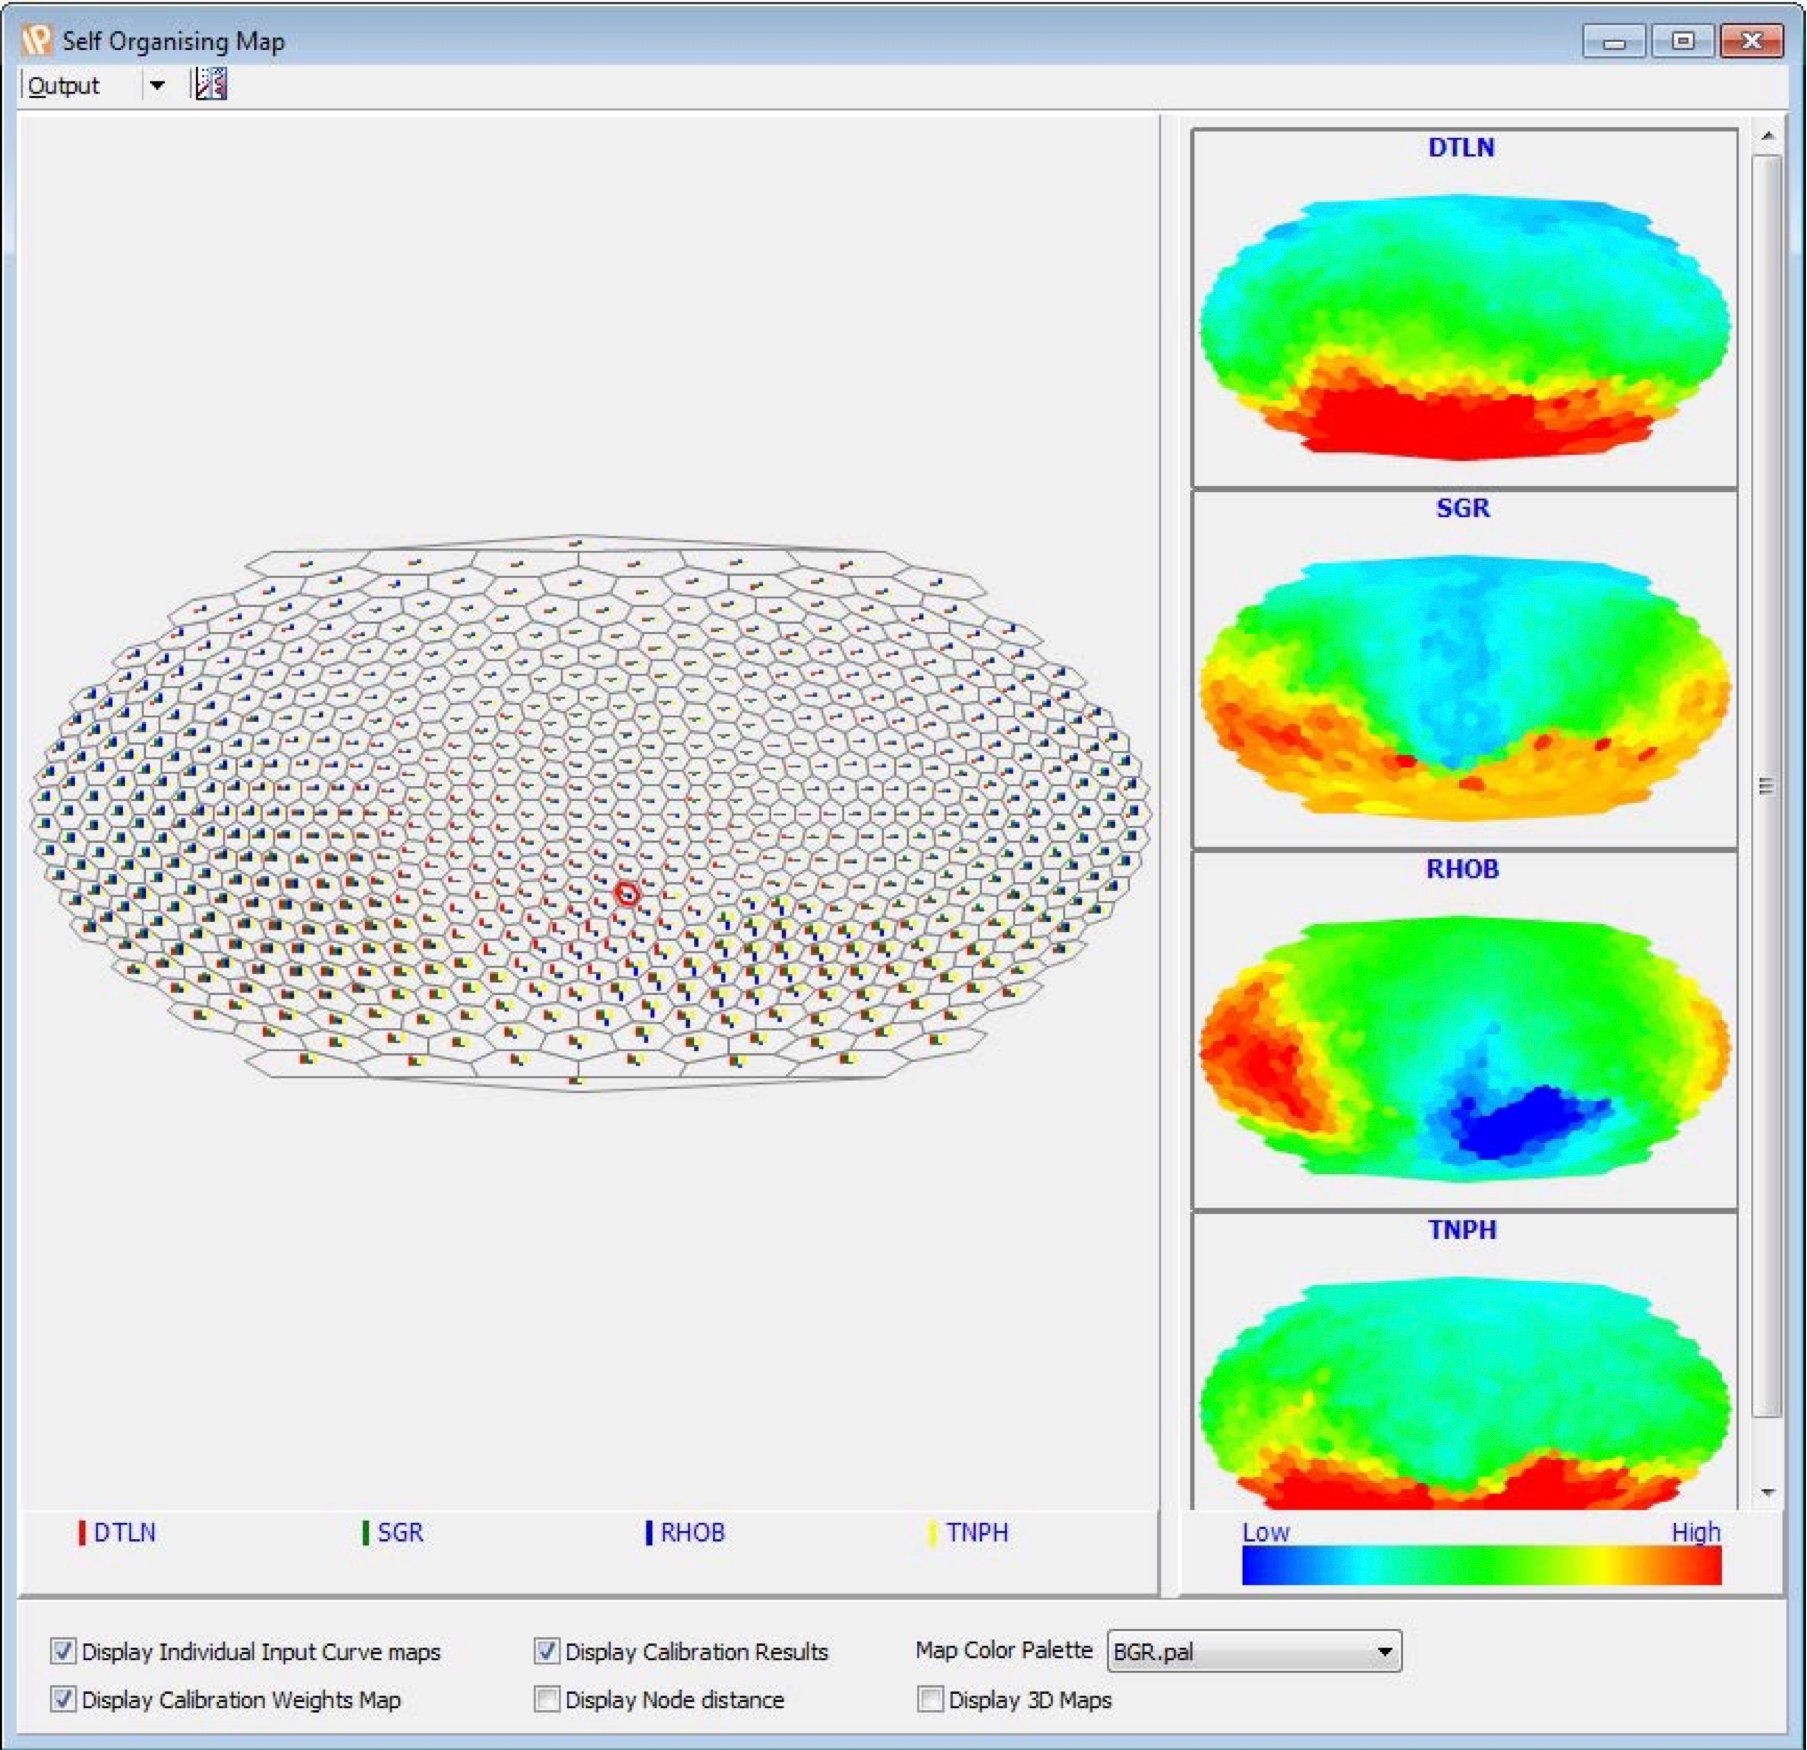
Task: Enable Display 3D Maps
Action: (931, 1700)
